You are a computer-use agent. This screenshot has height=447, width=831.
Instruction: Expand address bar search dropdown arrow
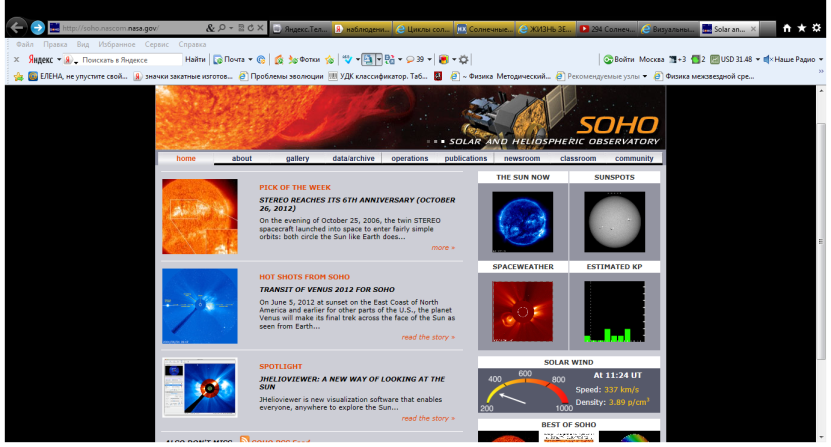pyautogui.click(x=231, y=28)
